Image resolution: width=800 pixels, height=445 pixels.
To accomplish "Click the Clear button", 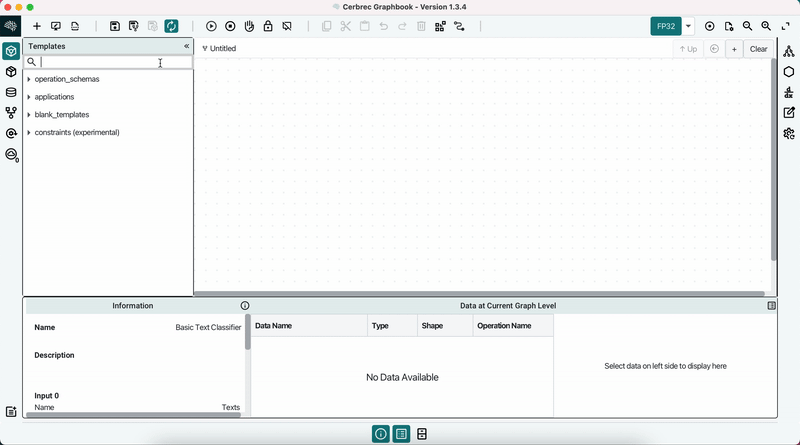I will [x=758, y=49].
